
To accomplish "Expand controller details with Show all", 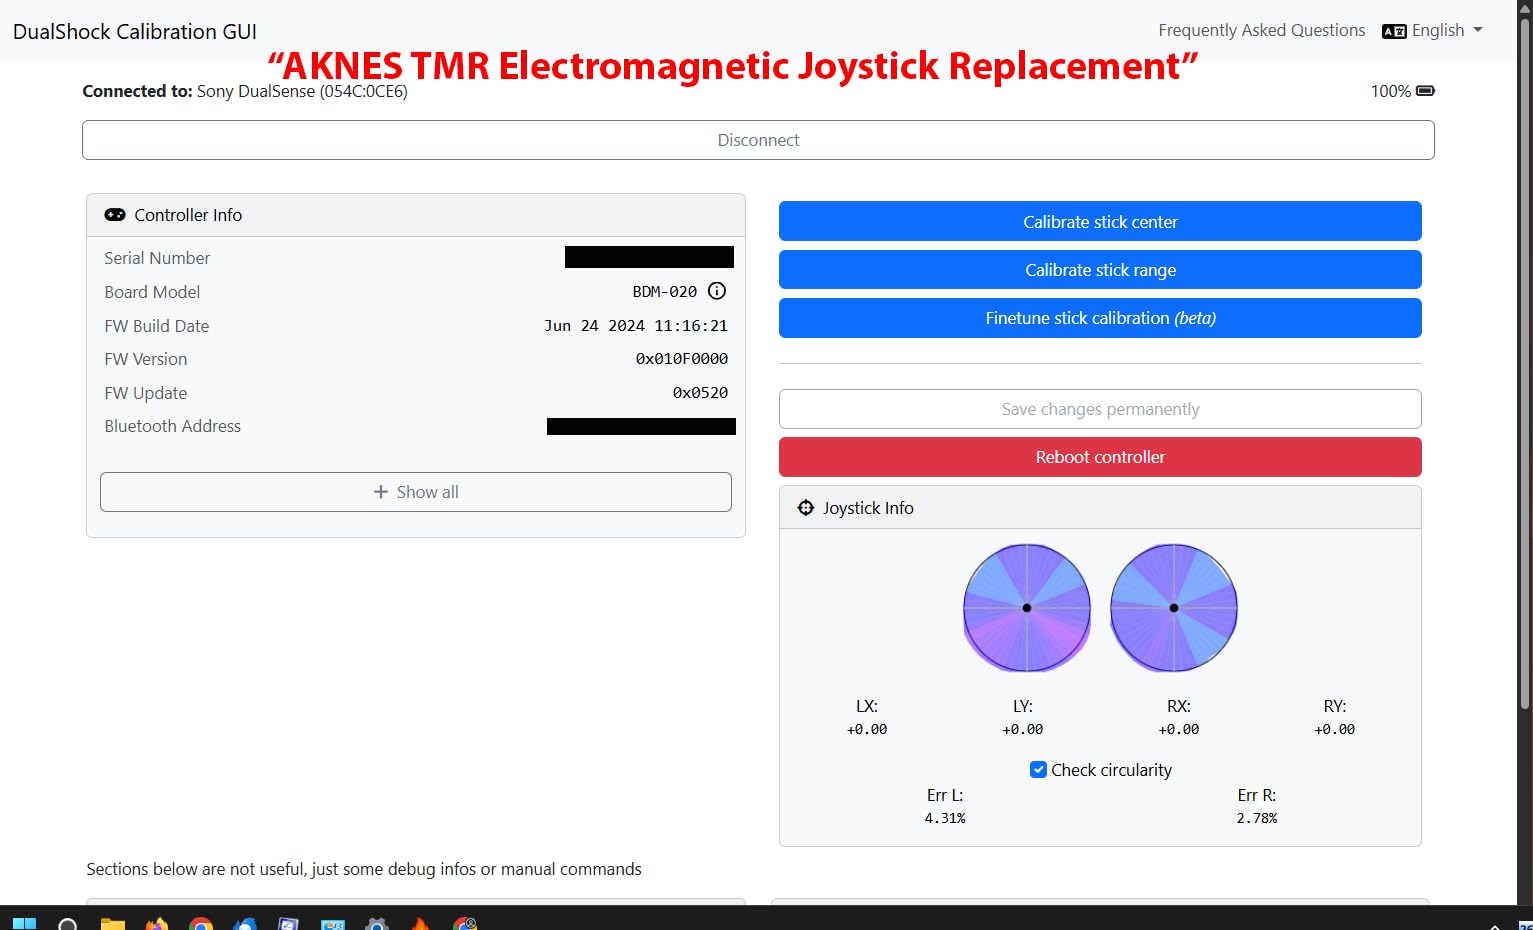I will point(416,492).
